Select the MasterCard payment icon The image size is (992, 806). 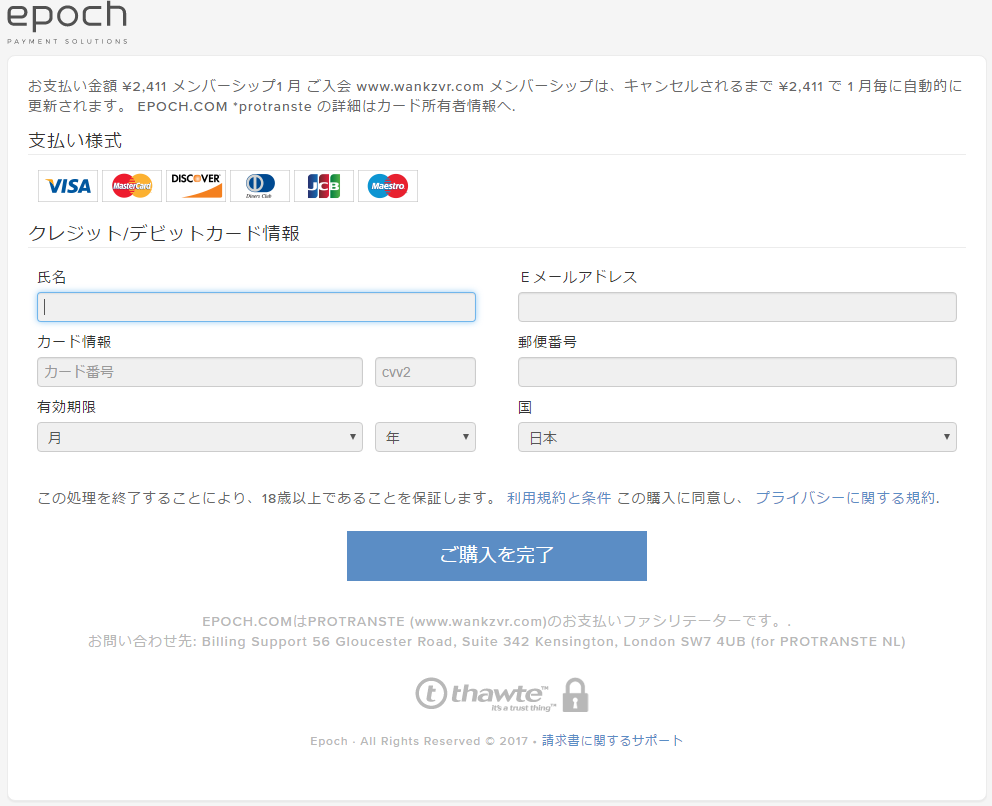[x=132, y=186]
